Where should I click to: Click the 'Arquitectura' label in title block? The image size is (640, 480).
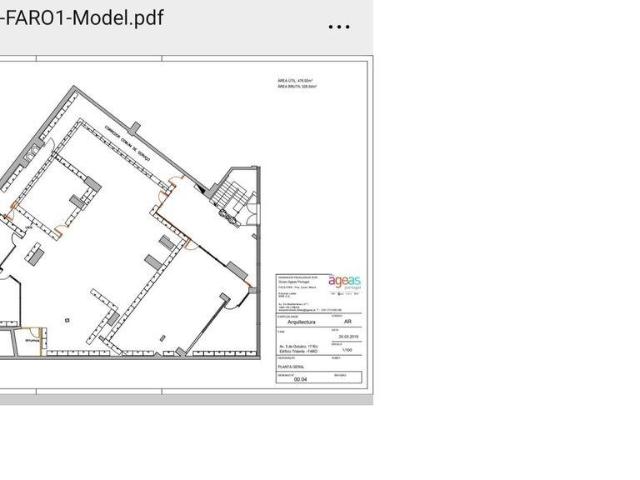301,322
